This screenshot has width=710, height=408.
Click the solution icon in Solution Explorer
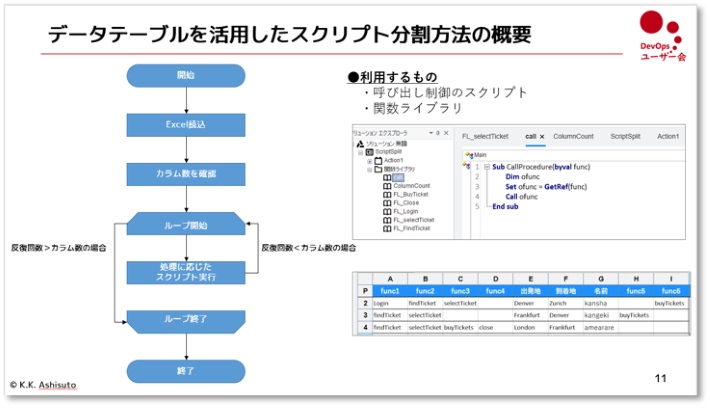[360, 144]
